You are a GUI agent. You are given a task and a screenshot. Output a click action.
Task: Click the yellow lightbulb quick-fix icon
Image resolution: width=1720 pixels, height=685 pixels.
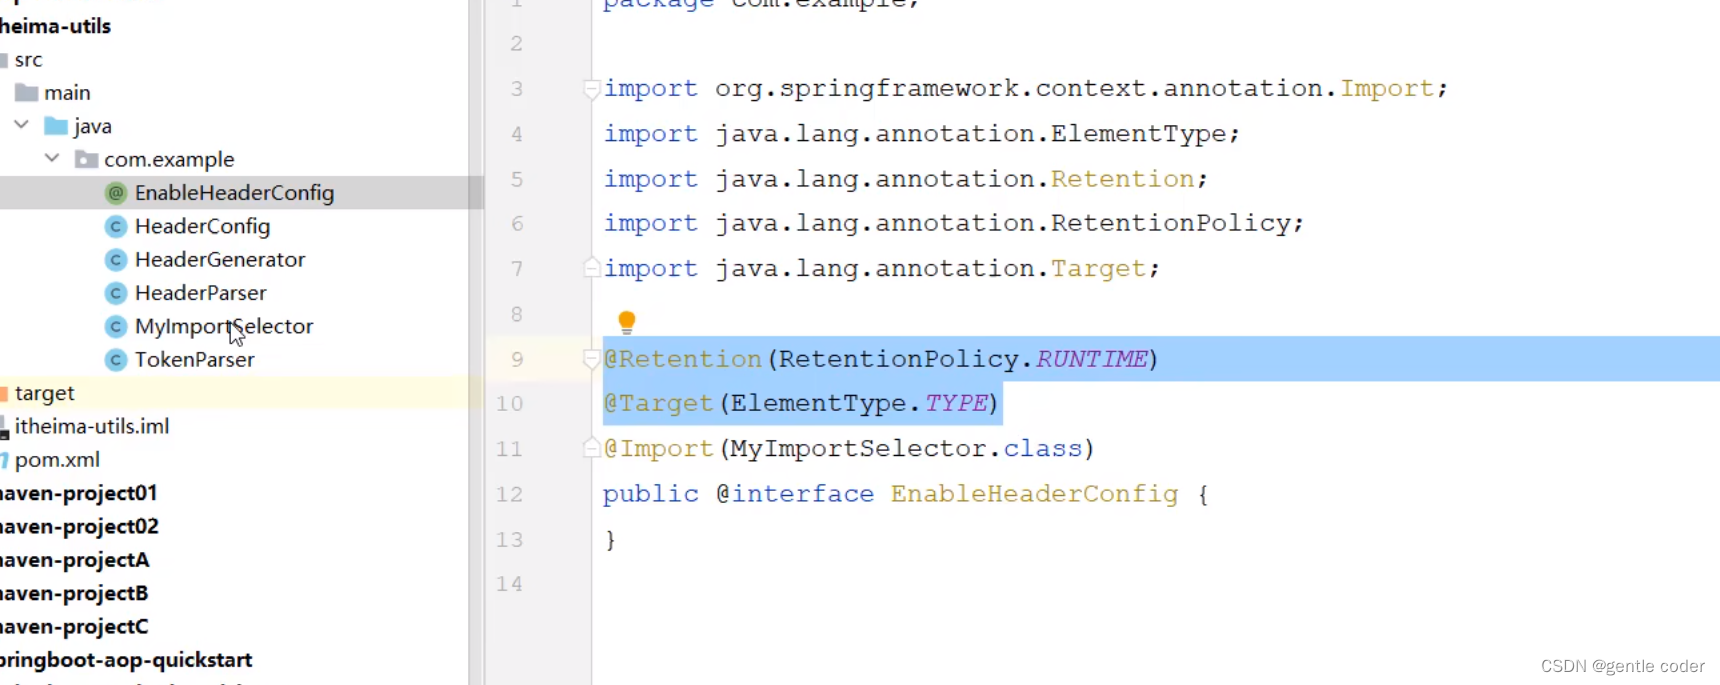627,322
